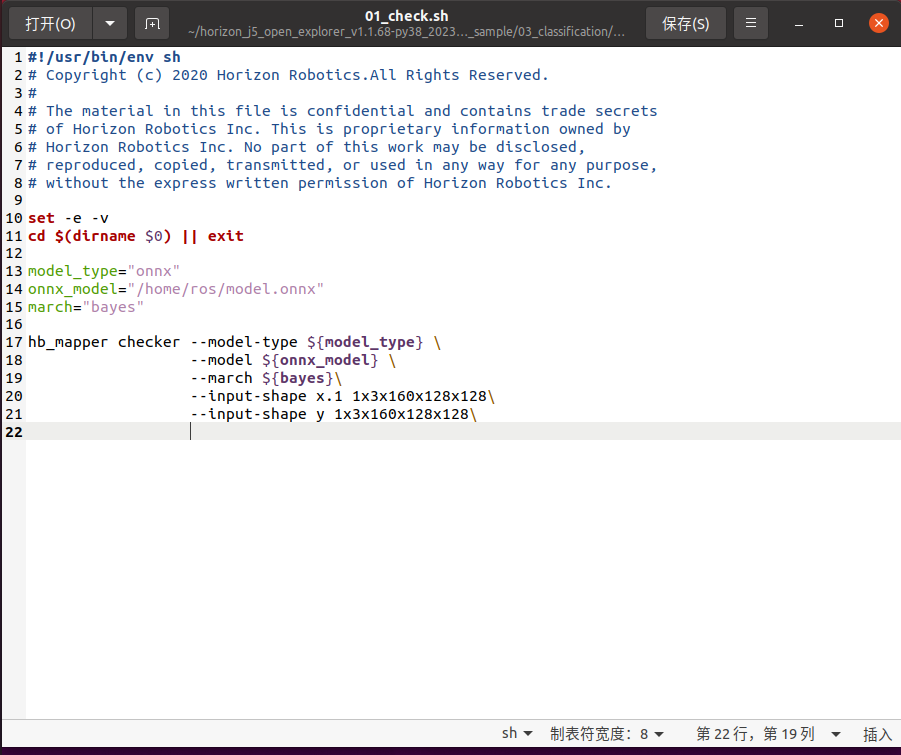The image size is (901, 755).
Task: Minimize the gedit window
Action: click(x=799, y=24)
